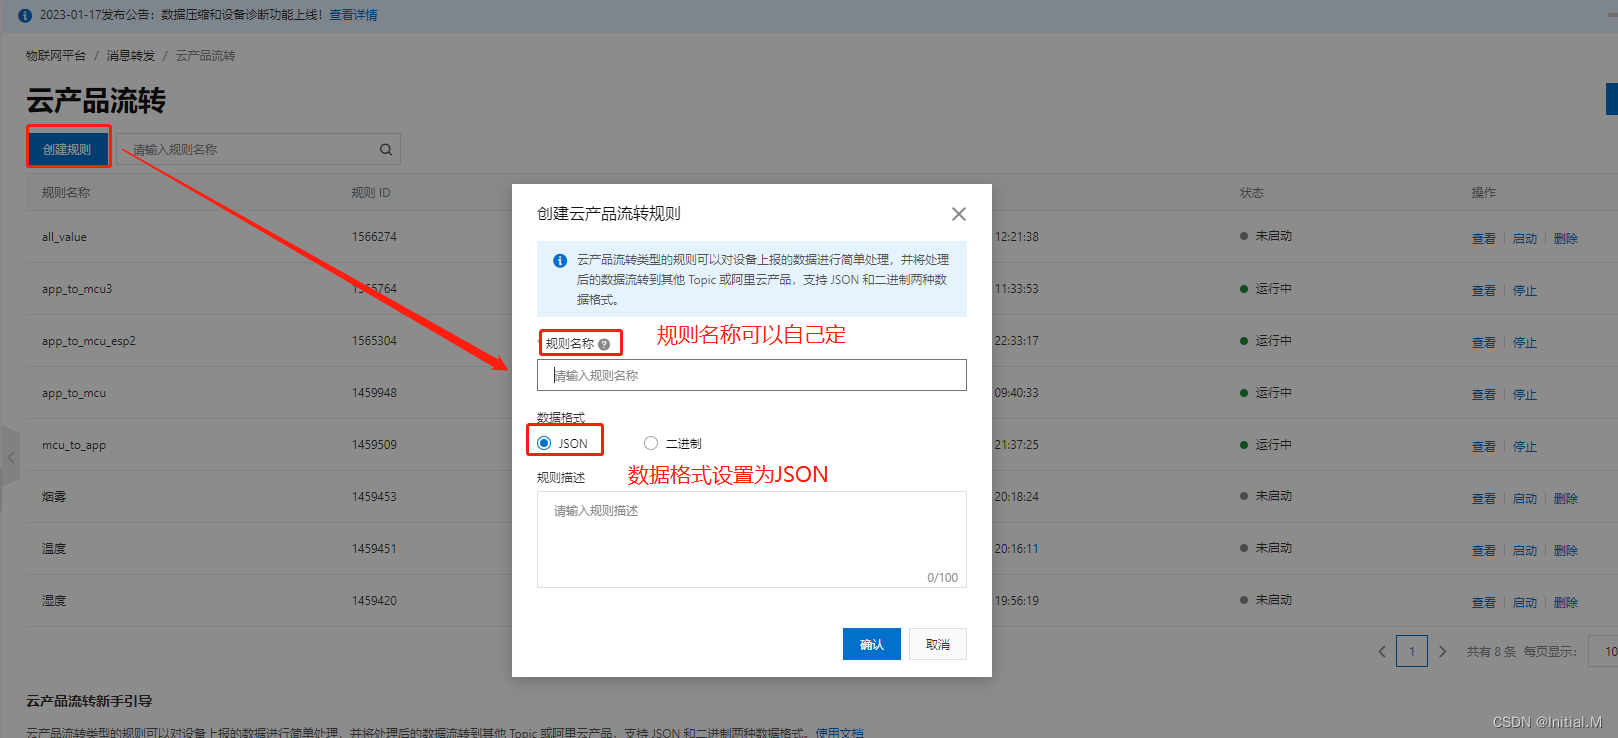Screen dimensions: 1618x738
Task: Click the 烟雾 rule name
Action: point(54,497)
